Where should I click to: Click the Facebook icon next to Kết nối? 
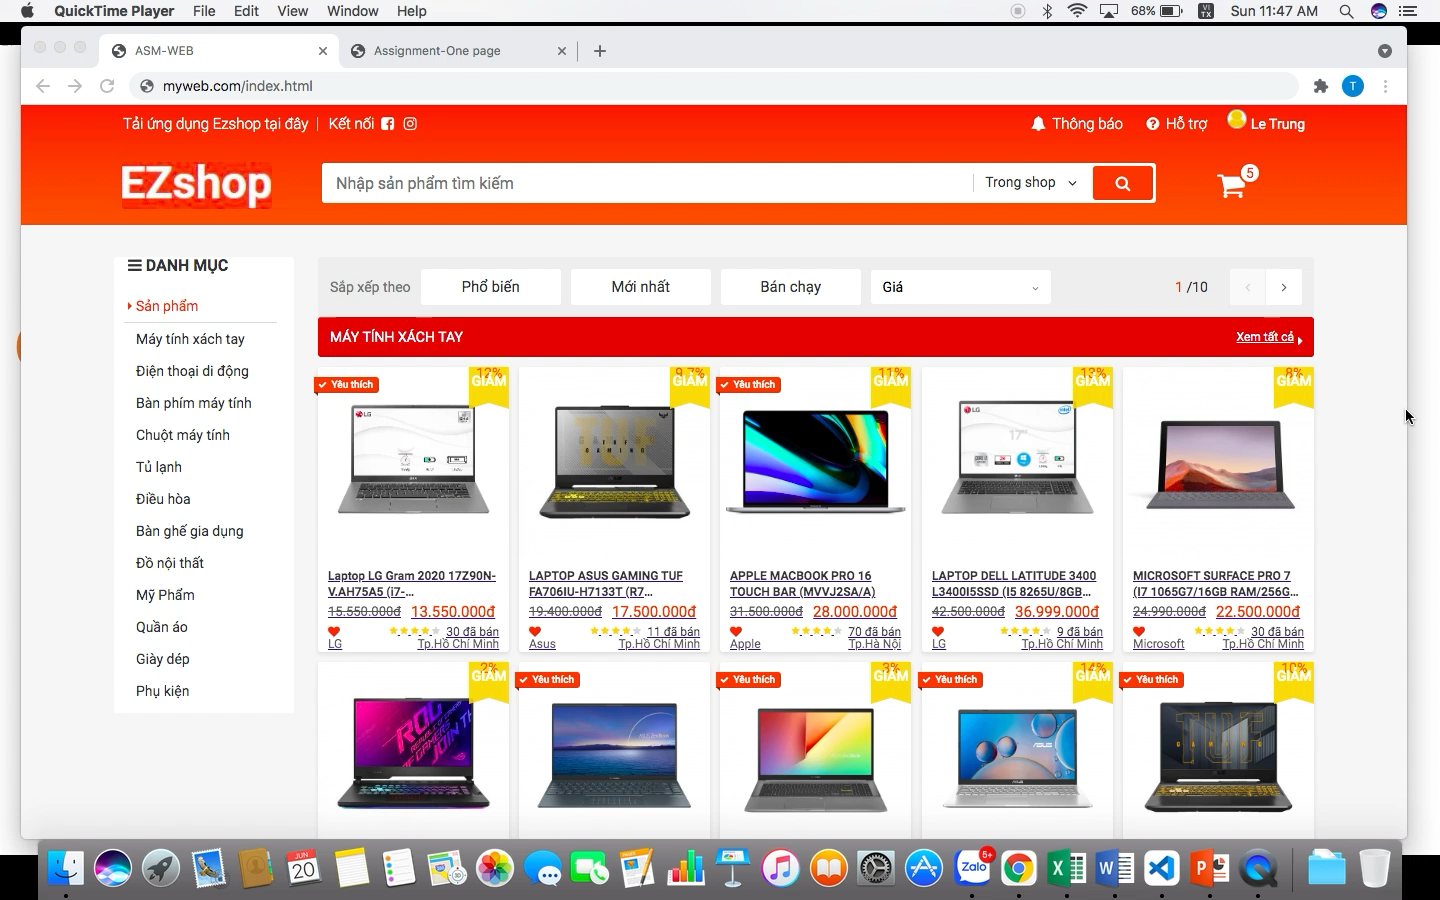tap(388, 123)
